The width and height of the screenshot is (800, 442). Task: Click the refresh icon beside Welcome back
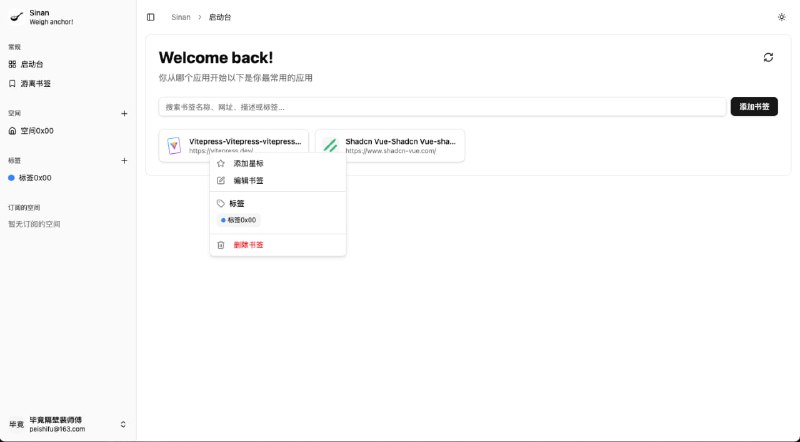click(768, 58)
